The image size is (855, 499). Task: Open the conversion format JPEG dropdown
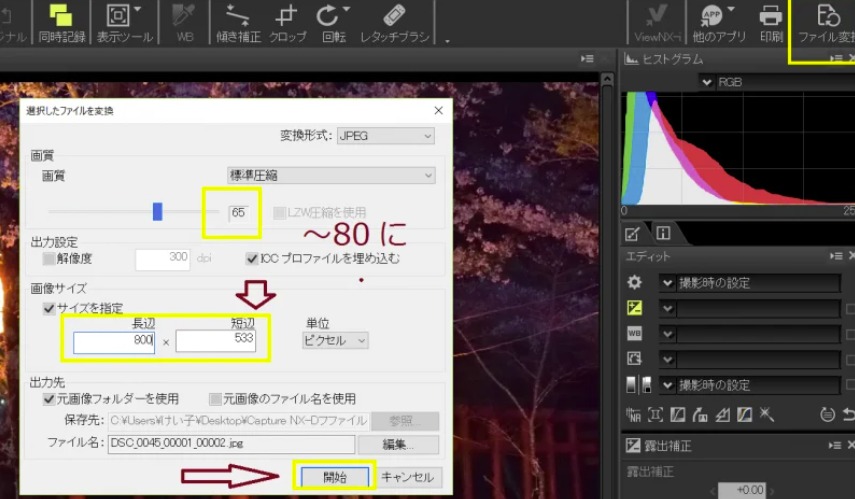(x=385, y=135)
